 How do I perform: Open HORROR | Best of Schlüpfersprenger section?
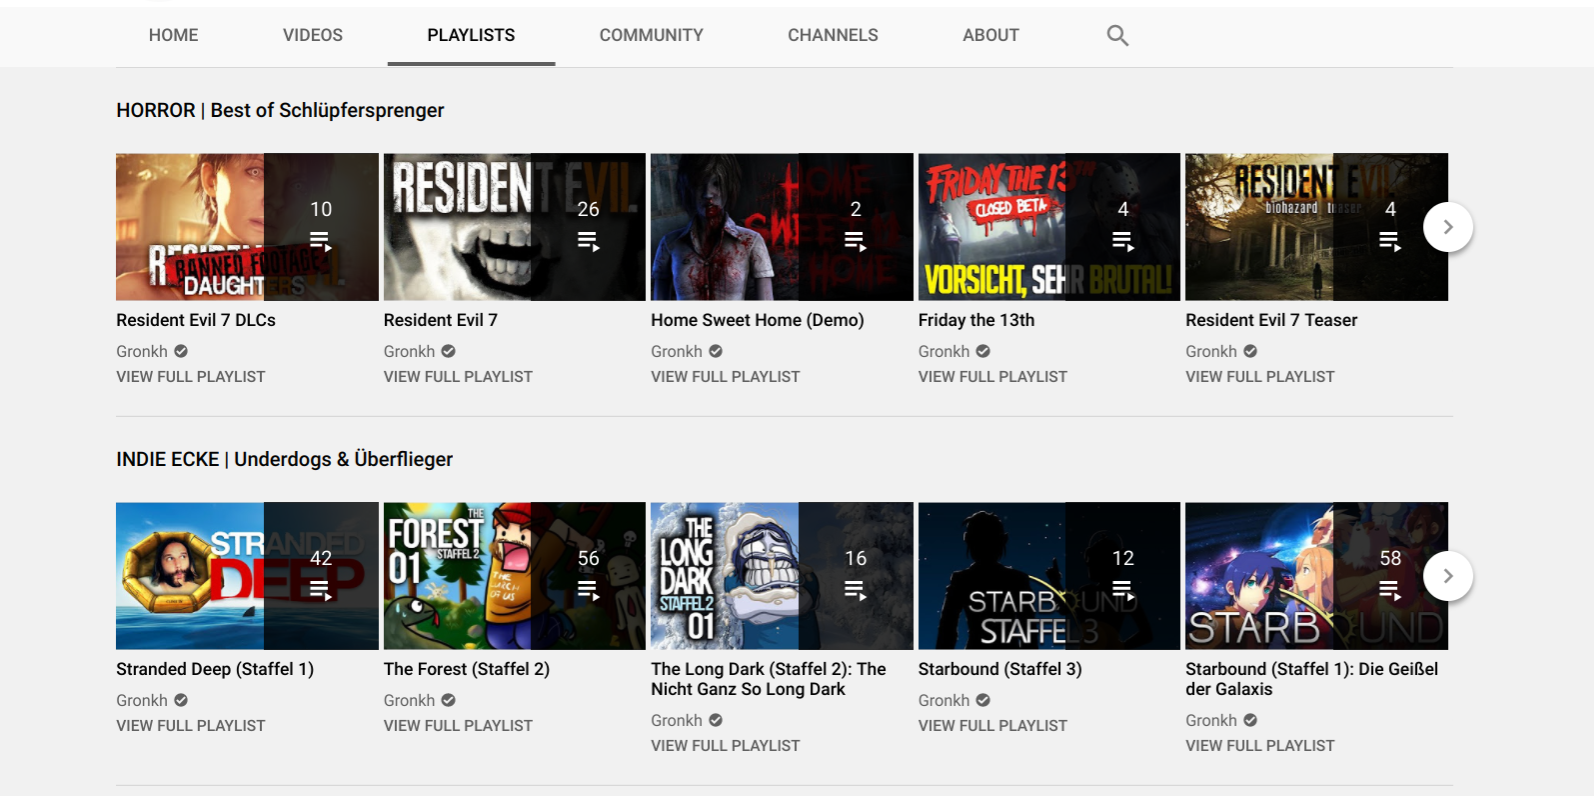click(x=280, y=110)
